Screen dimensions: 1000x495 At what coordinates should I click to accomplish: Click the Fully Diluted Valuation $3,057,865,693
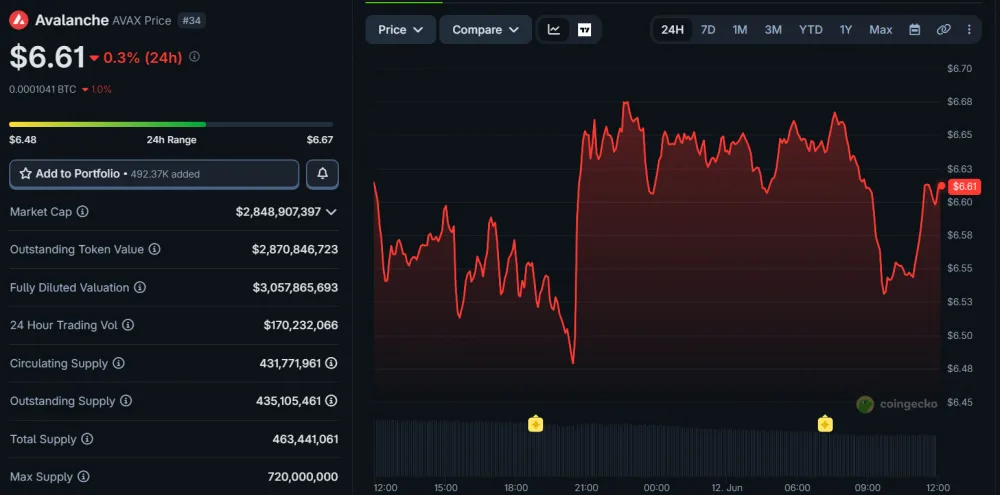click(x=295, y=288)
